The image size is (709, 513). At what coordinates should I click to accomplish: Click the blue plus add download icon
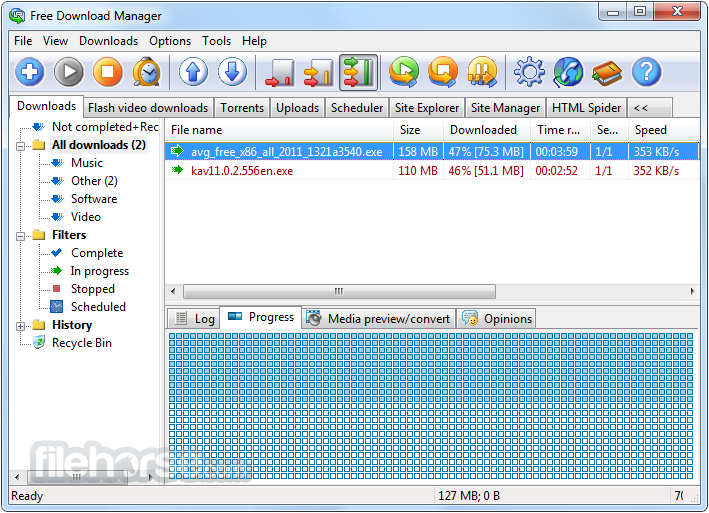(30, 72)
